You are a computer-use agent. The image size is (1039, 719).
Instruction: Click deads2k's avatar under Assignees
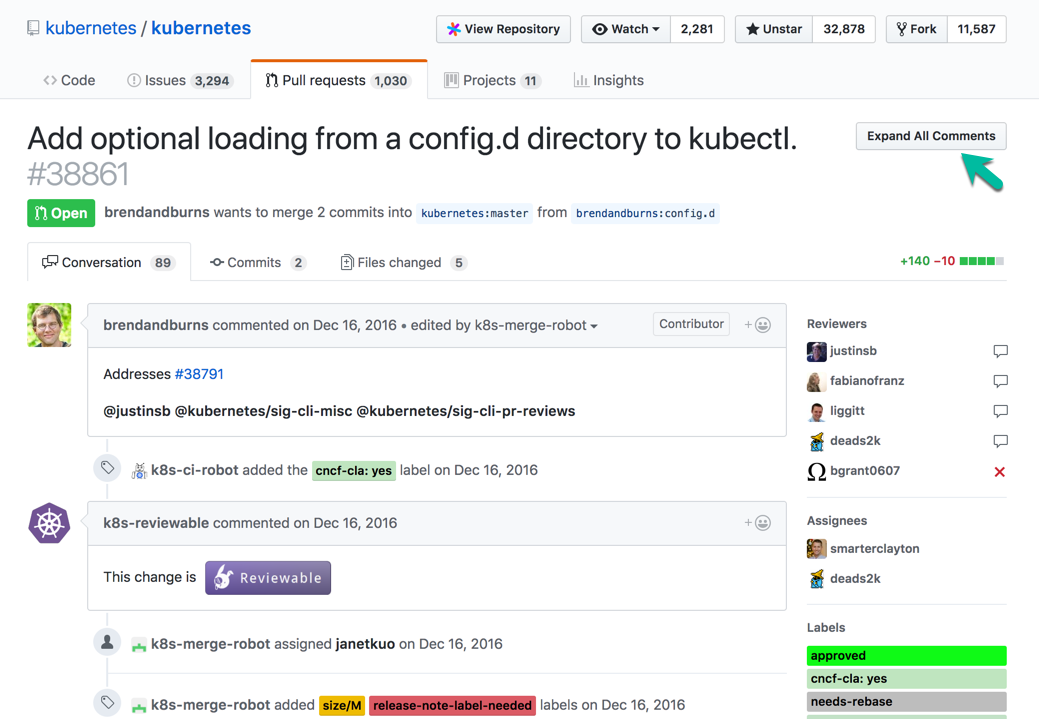coord(816,579)
